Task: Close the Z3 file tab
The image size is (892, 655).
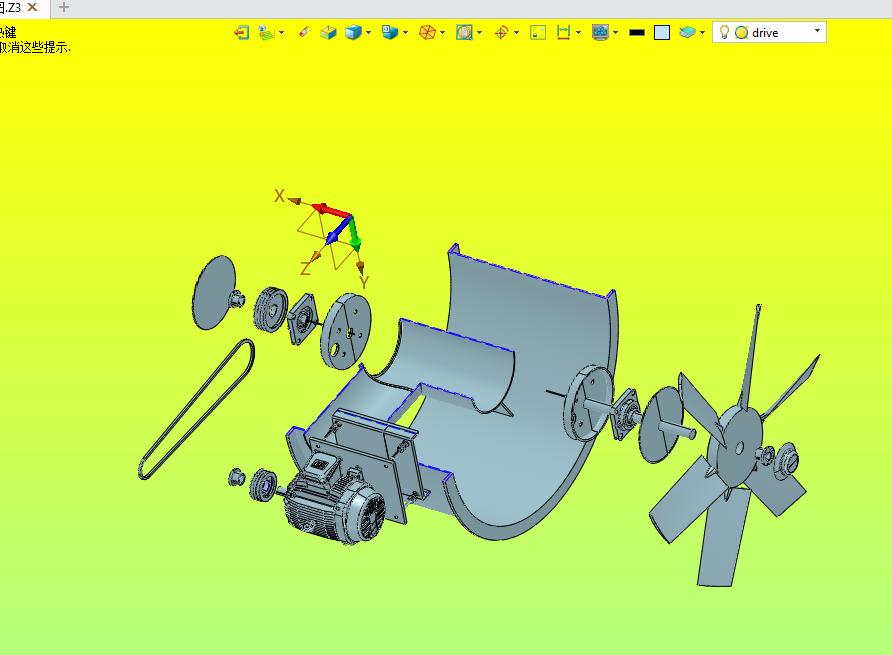Action: [x=32, y=7]
